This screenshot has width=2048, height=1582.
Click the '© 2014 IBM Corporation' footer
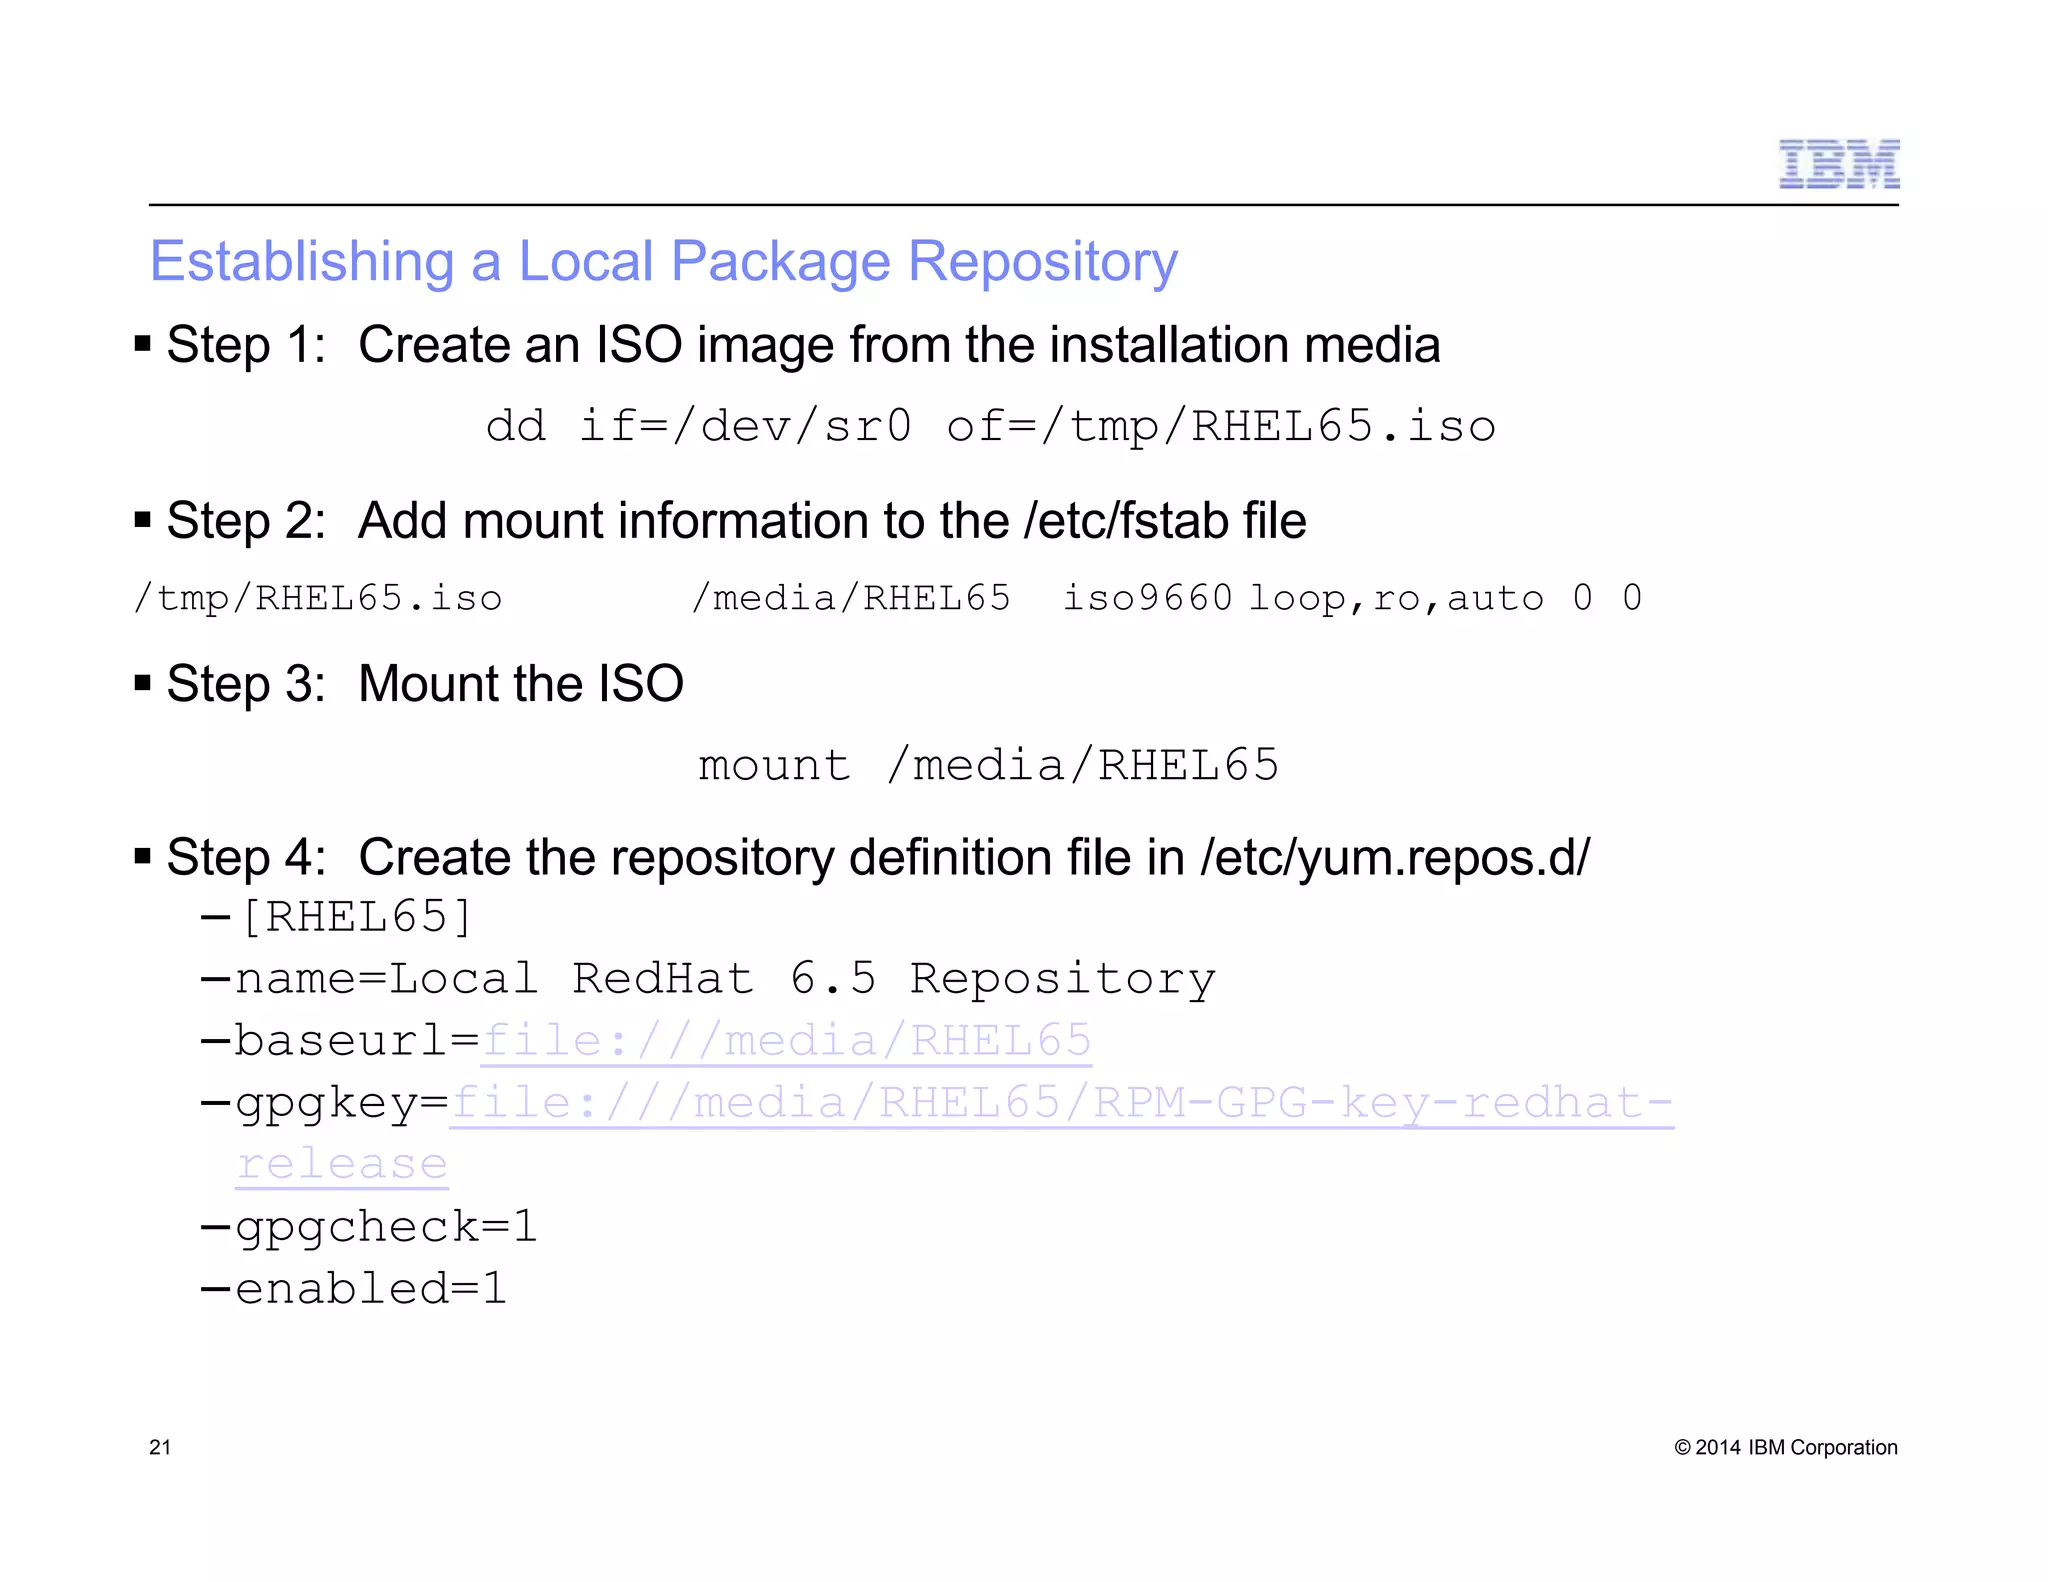point(1786,1447)
